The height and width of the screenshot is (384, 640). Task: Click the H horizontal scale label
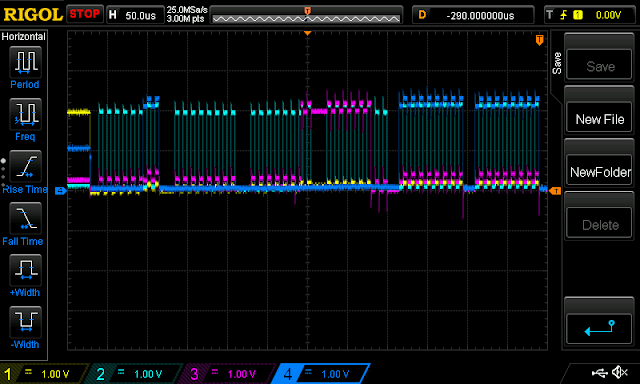pyautogui.click(x=113, y=15)
